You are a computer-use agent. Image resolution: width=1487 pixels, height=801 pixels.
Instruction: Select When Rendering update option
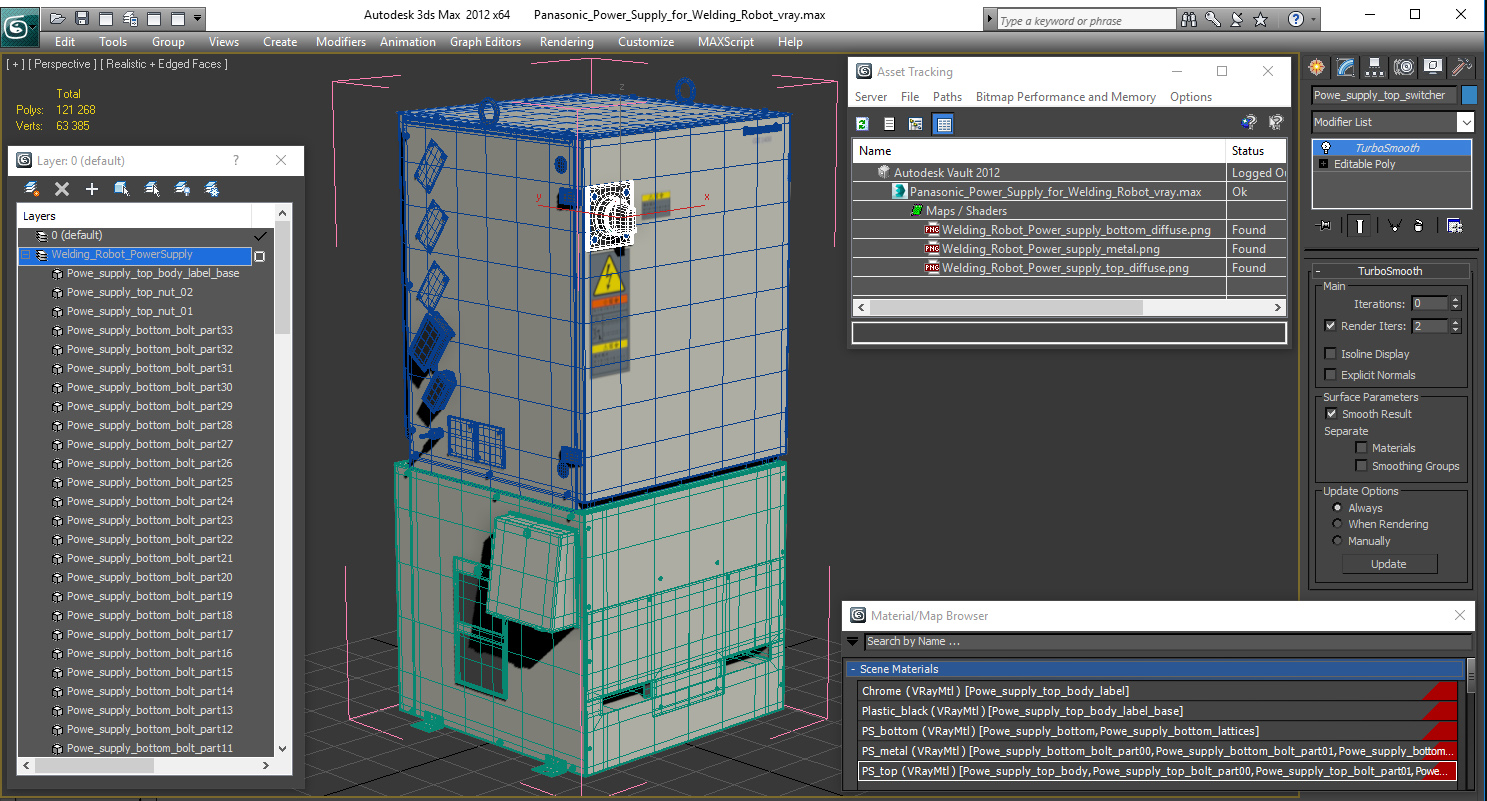pyautogui.click(x=1338, y=524)
